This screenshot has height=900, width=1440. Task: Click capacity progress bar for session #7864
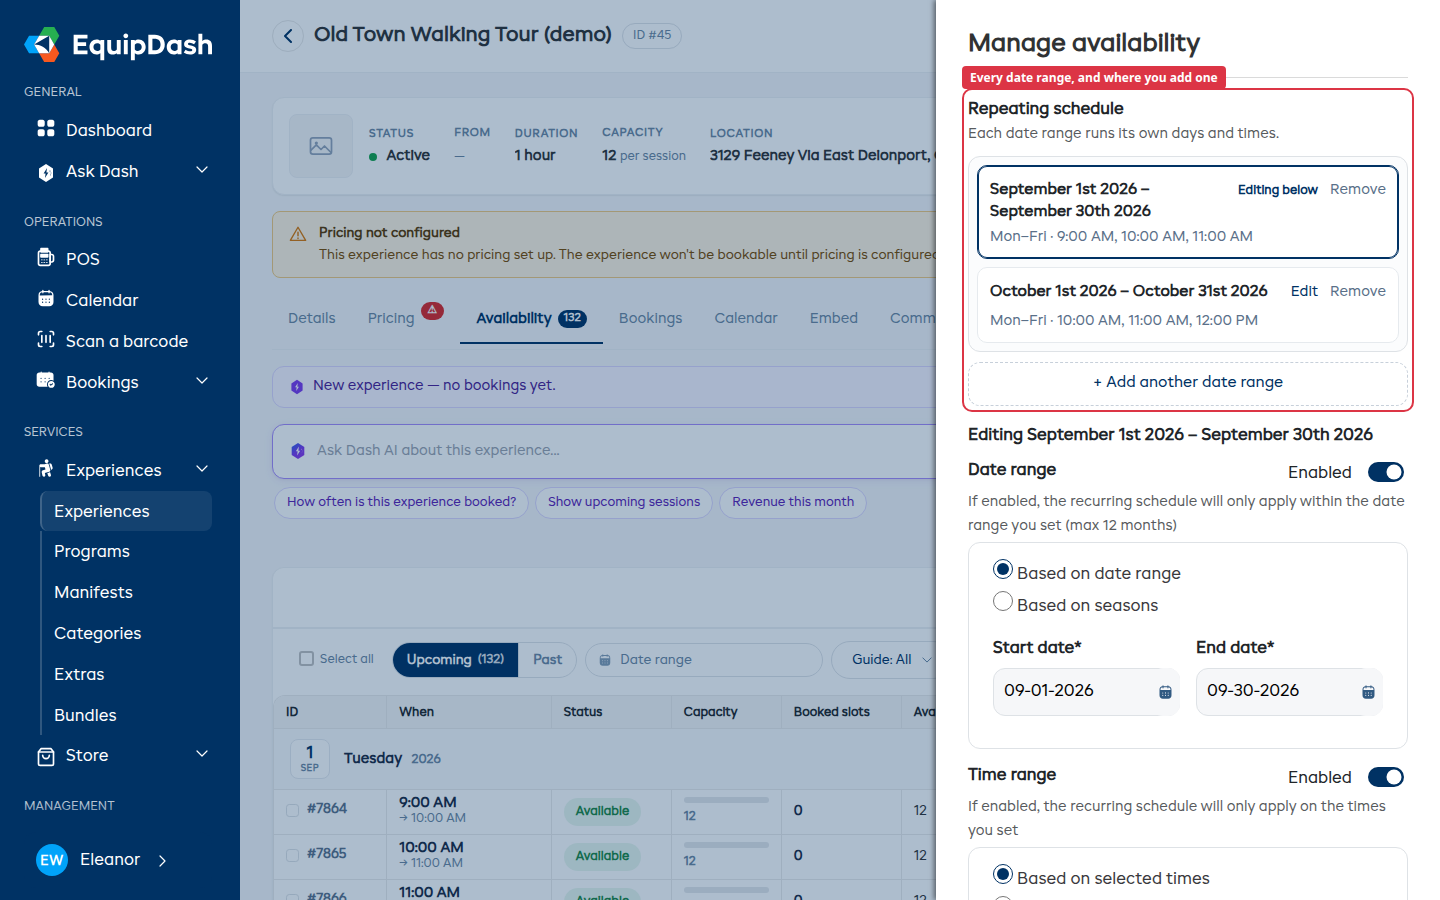point(726,800)
